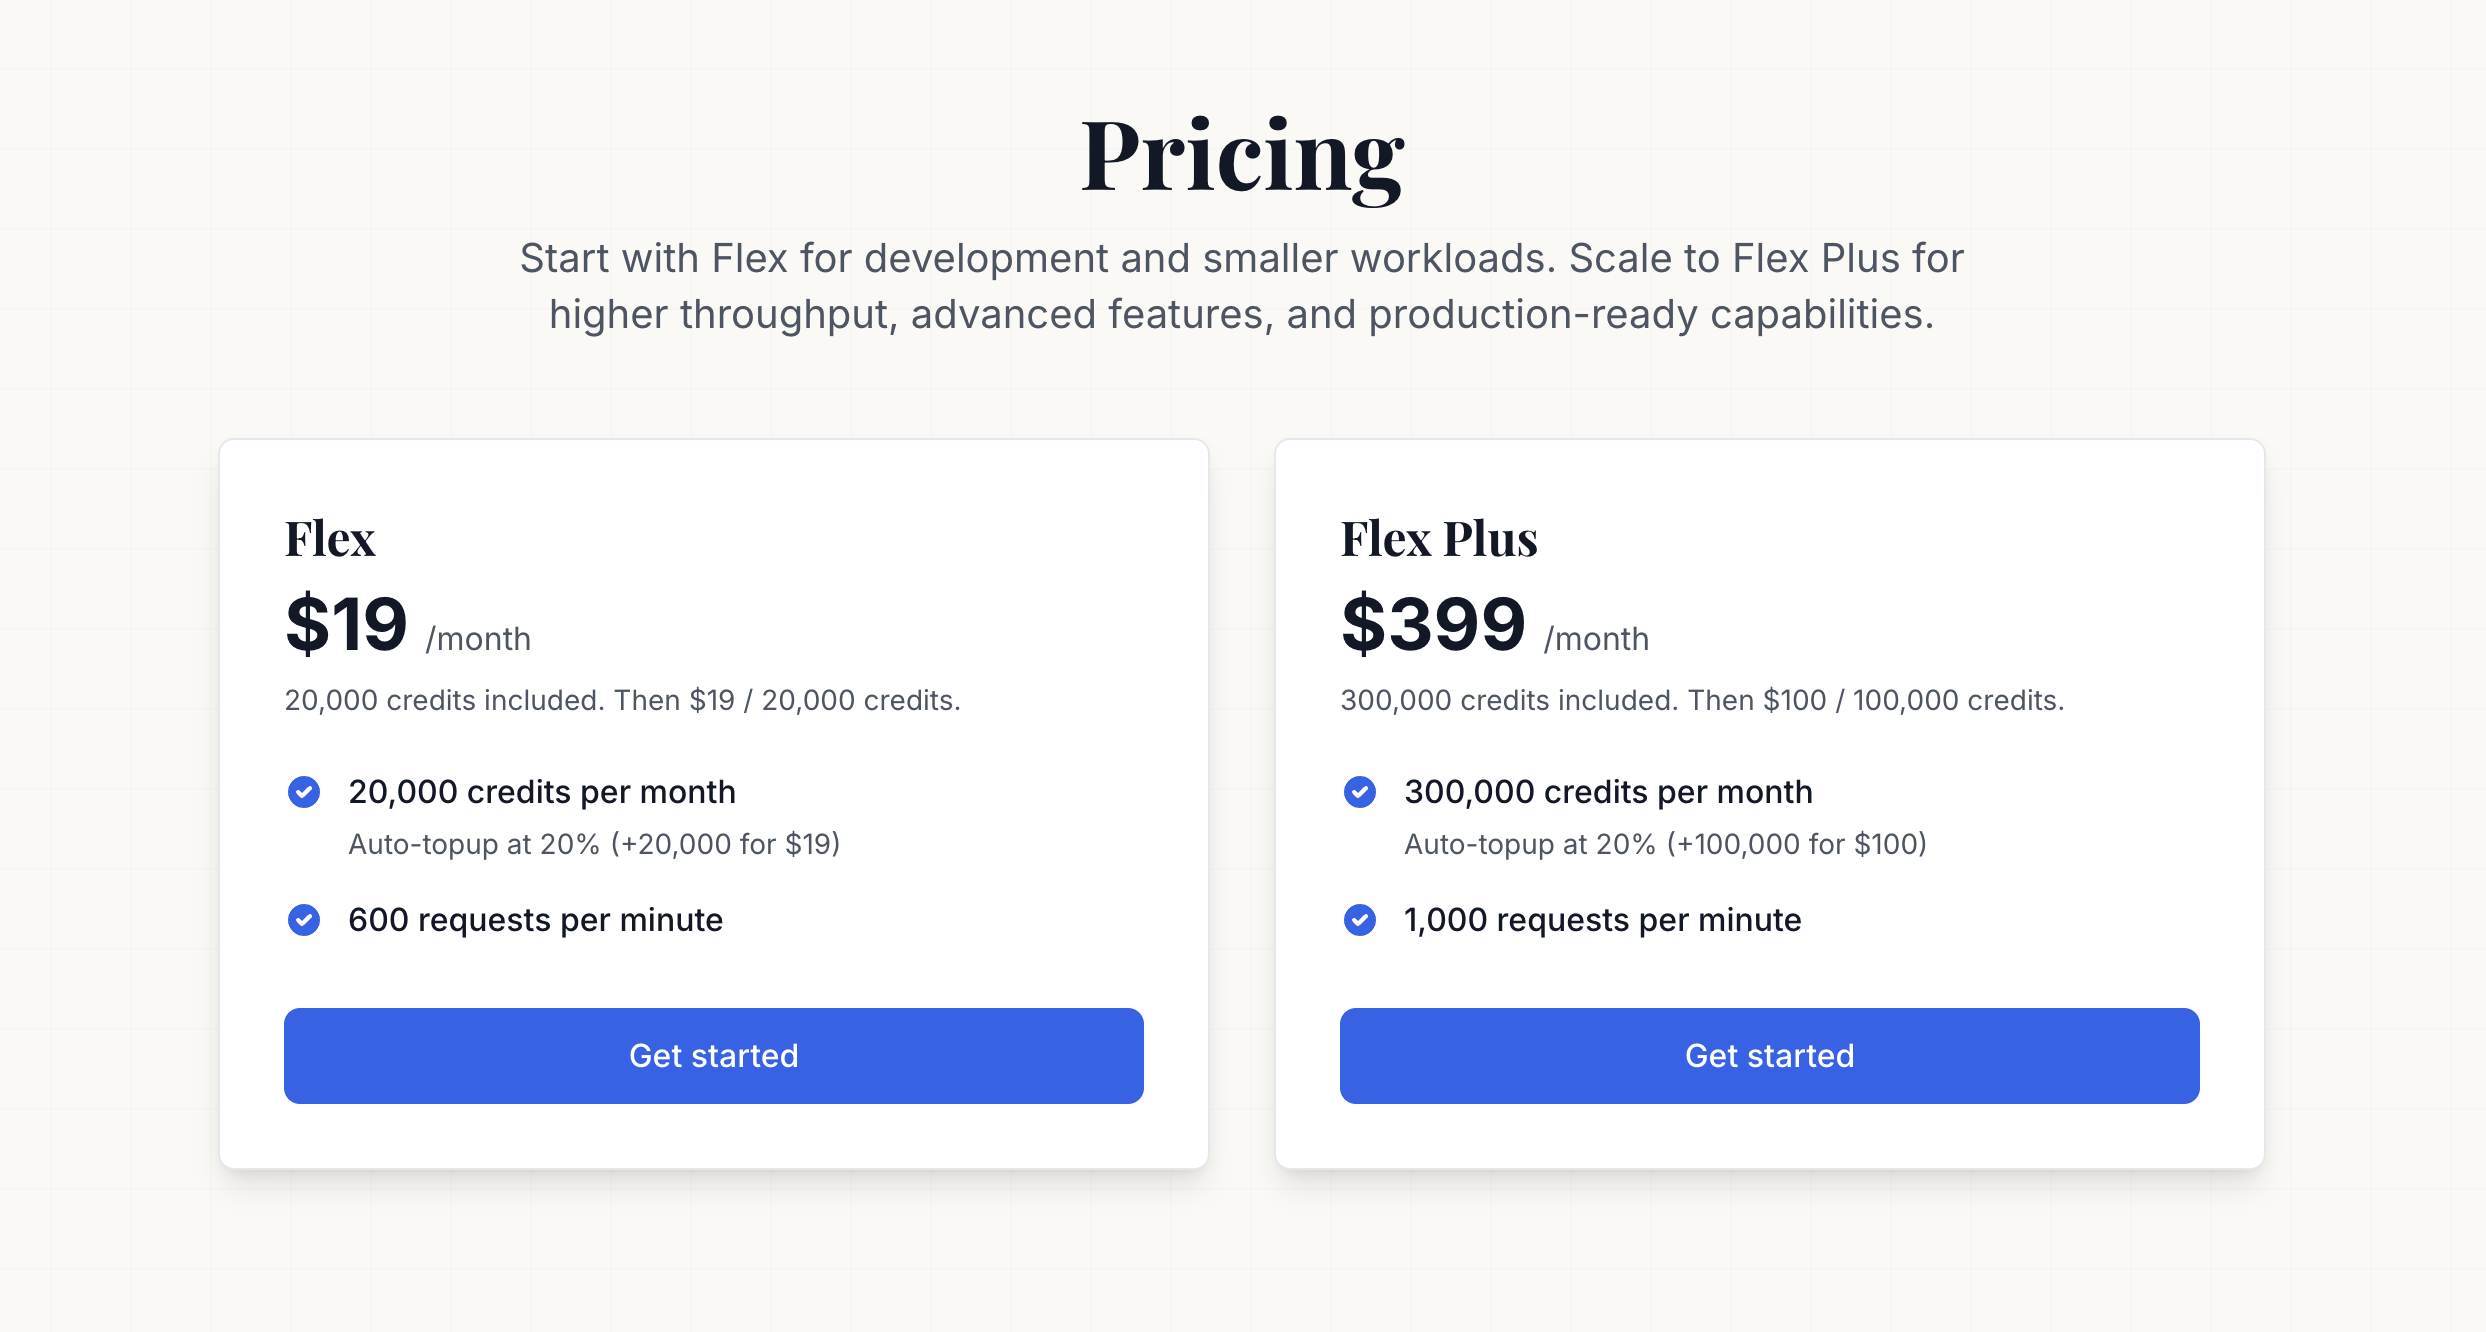Click the checkmark icon beside 20,000 credits
2486x1332 pixels.
click(304, 792)
